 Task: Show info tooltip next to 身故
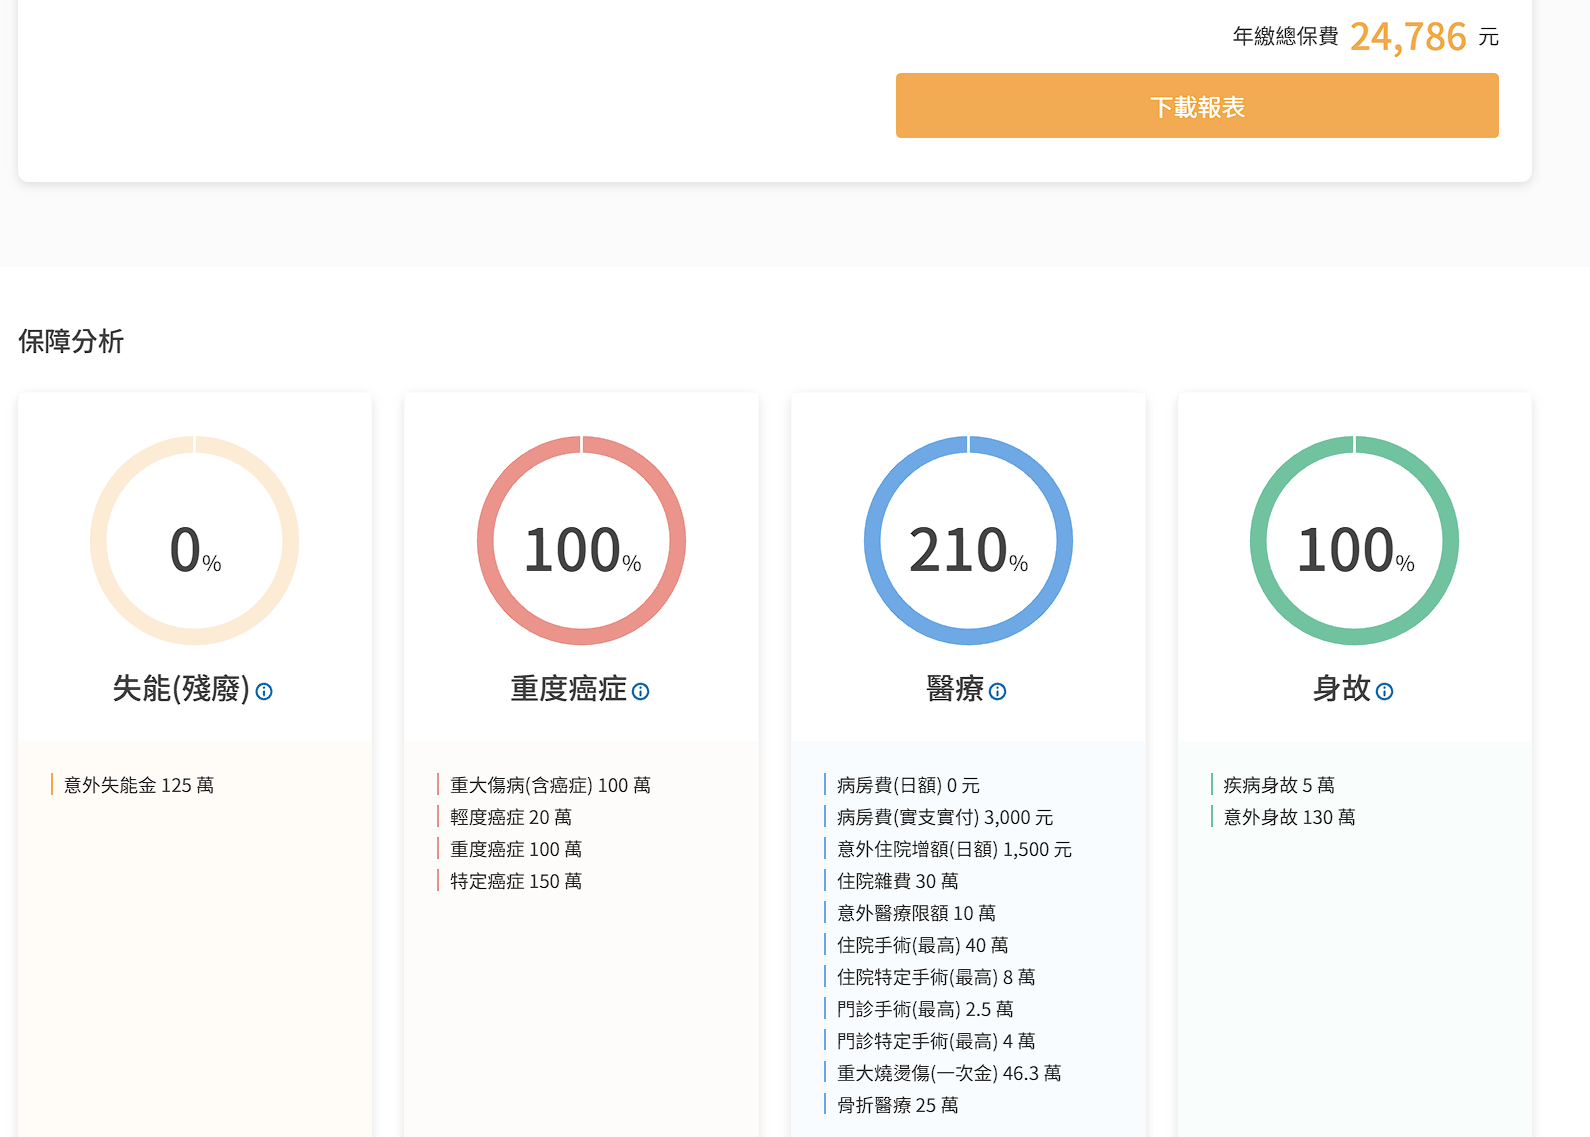1384,691
